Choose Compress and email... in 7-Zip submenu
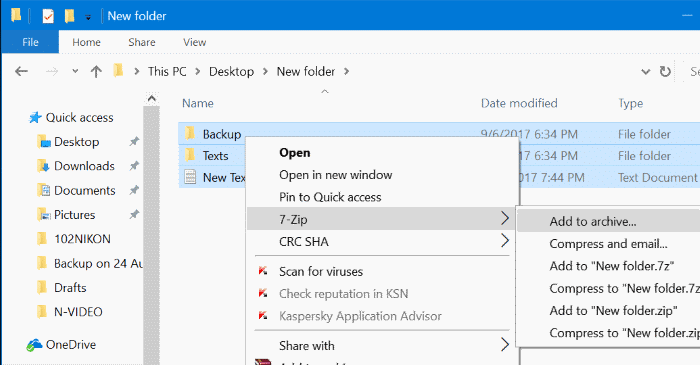This screenshot has height=365, width=700. coord(608,244)
